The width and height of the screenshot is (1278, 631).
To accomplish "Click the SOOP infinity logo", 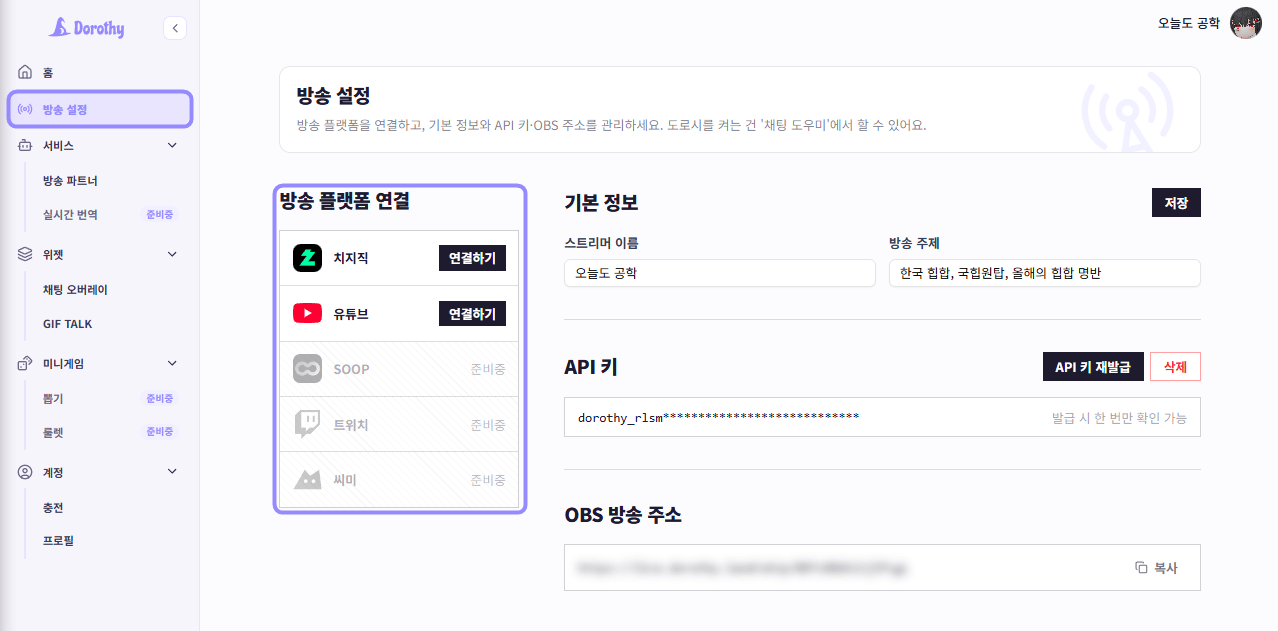I will pos(307,369).
